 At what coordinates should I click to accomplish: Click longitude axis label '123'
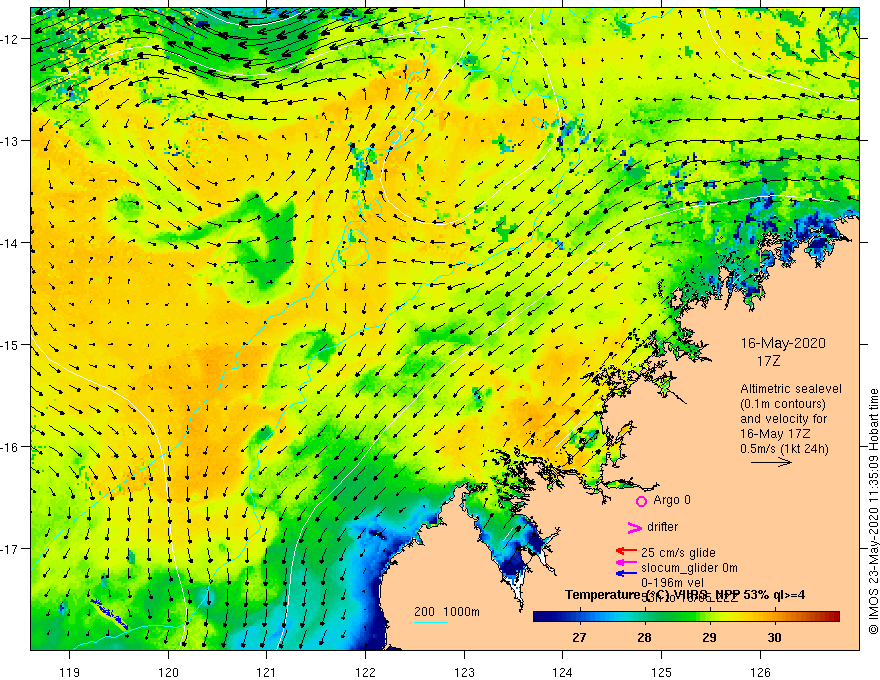click(464, 672)
